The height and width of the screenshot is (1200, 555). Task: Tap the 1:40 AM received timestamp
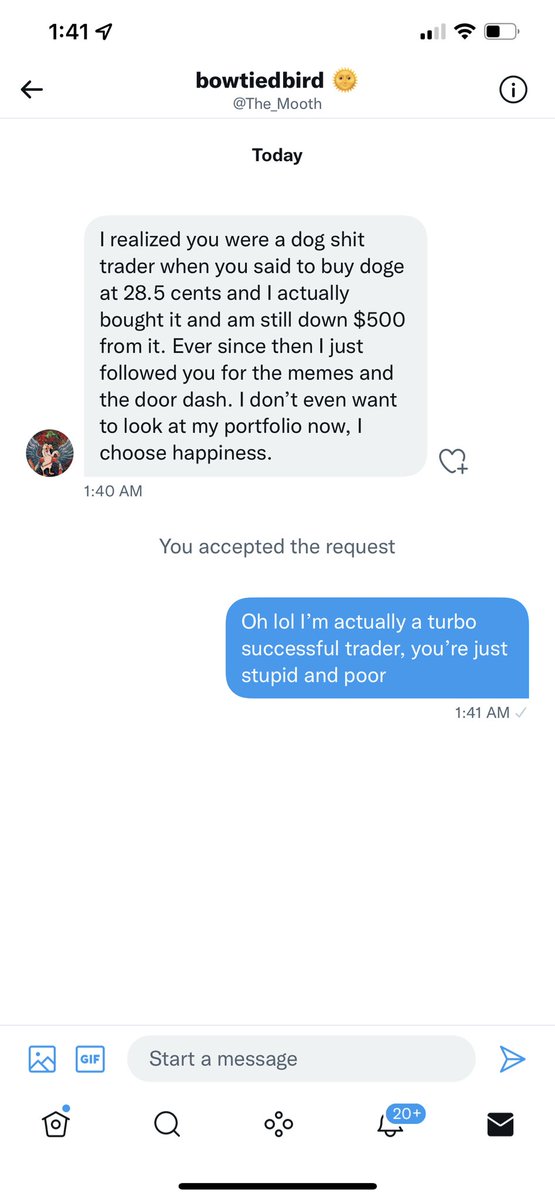[113, 491]
